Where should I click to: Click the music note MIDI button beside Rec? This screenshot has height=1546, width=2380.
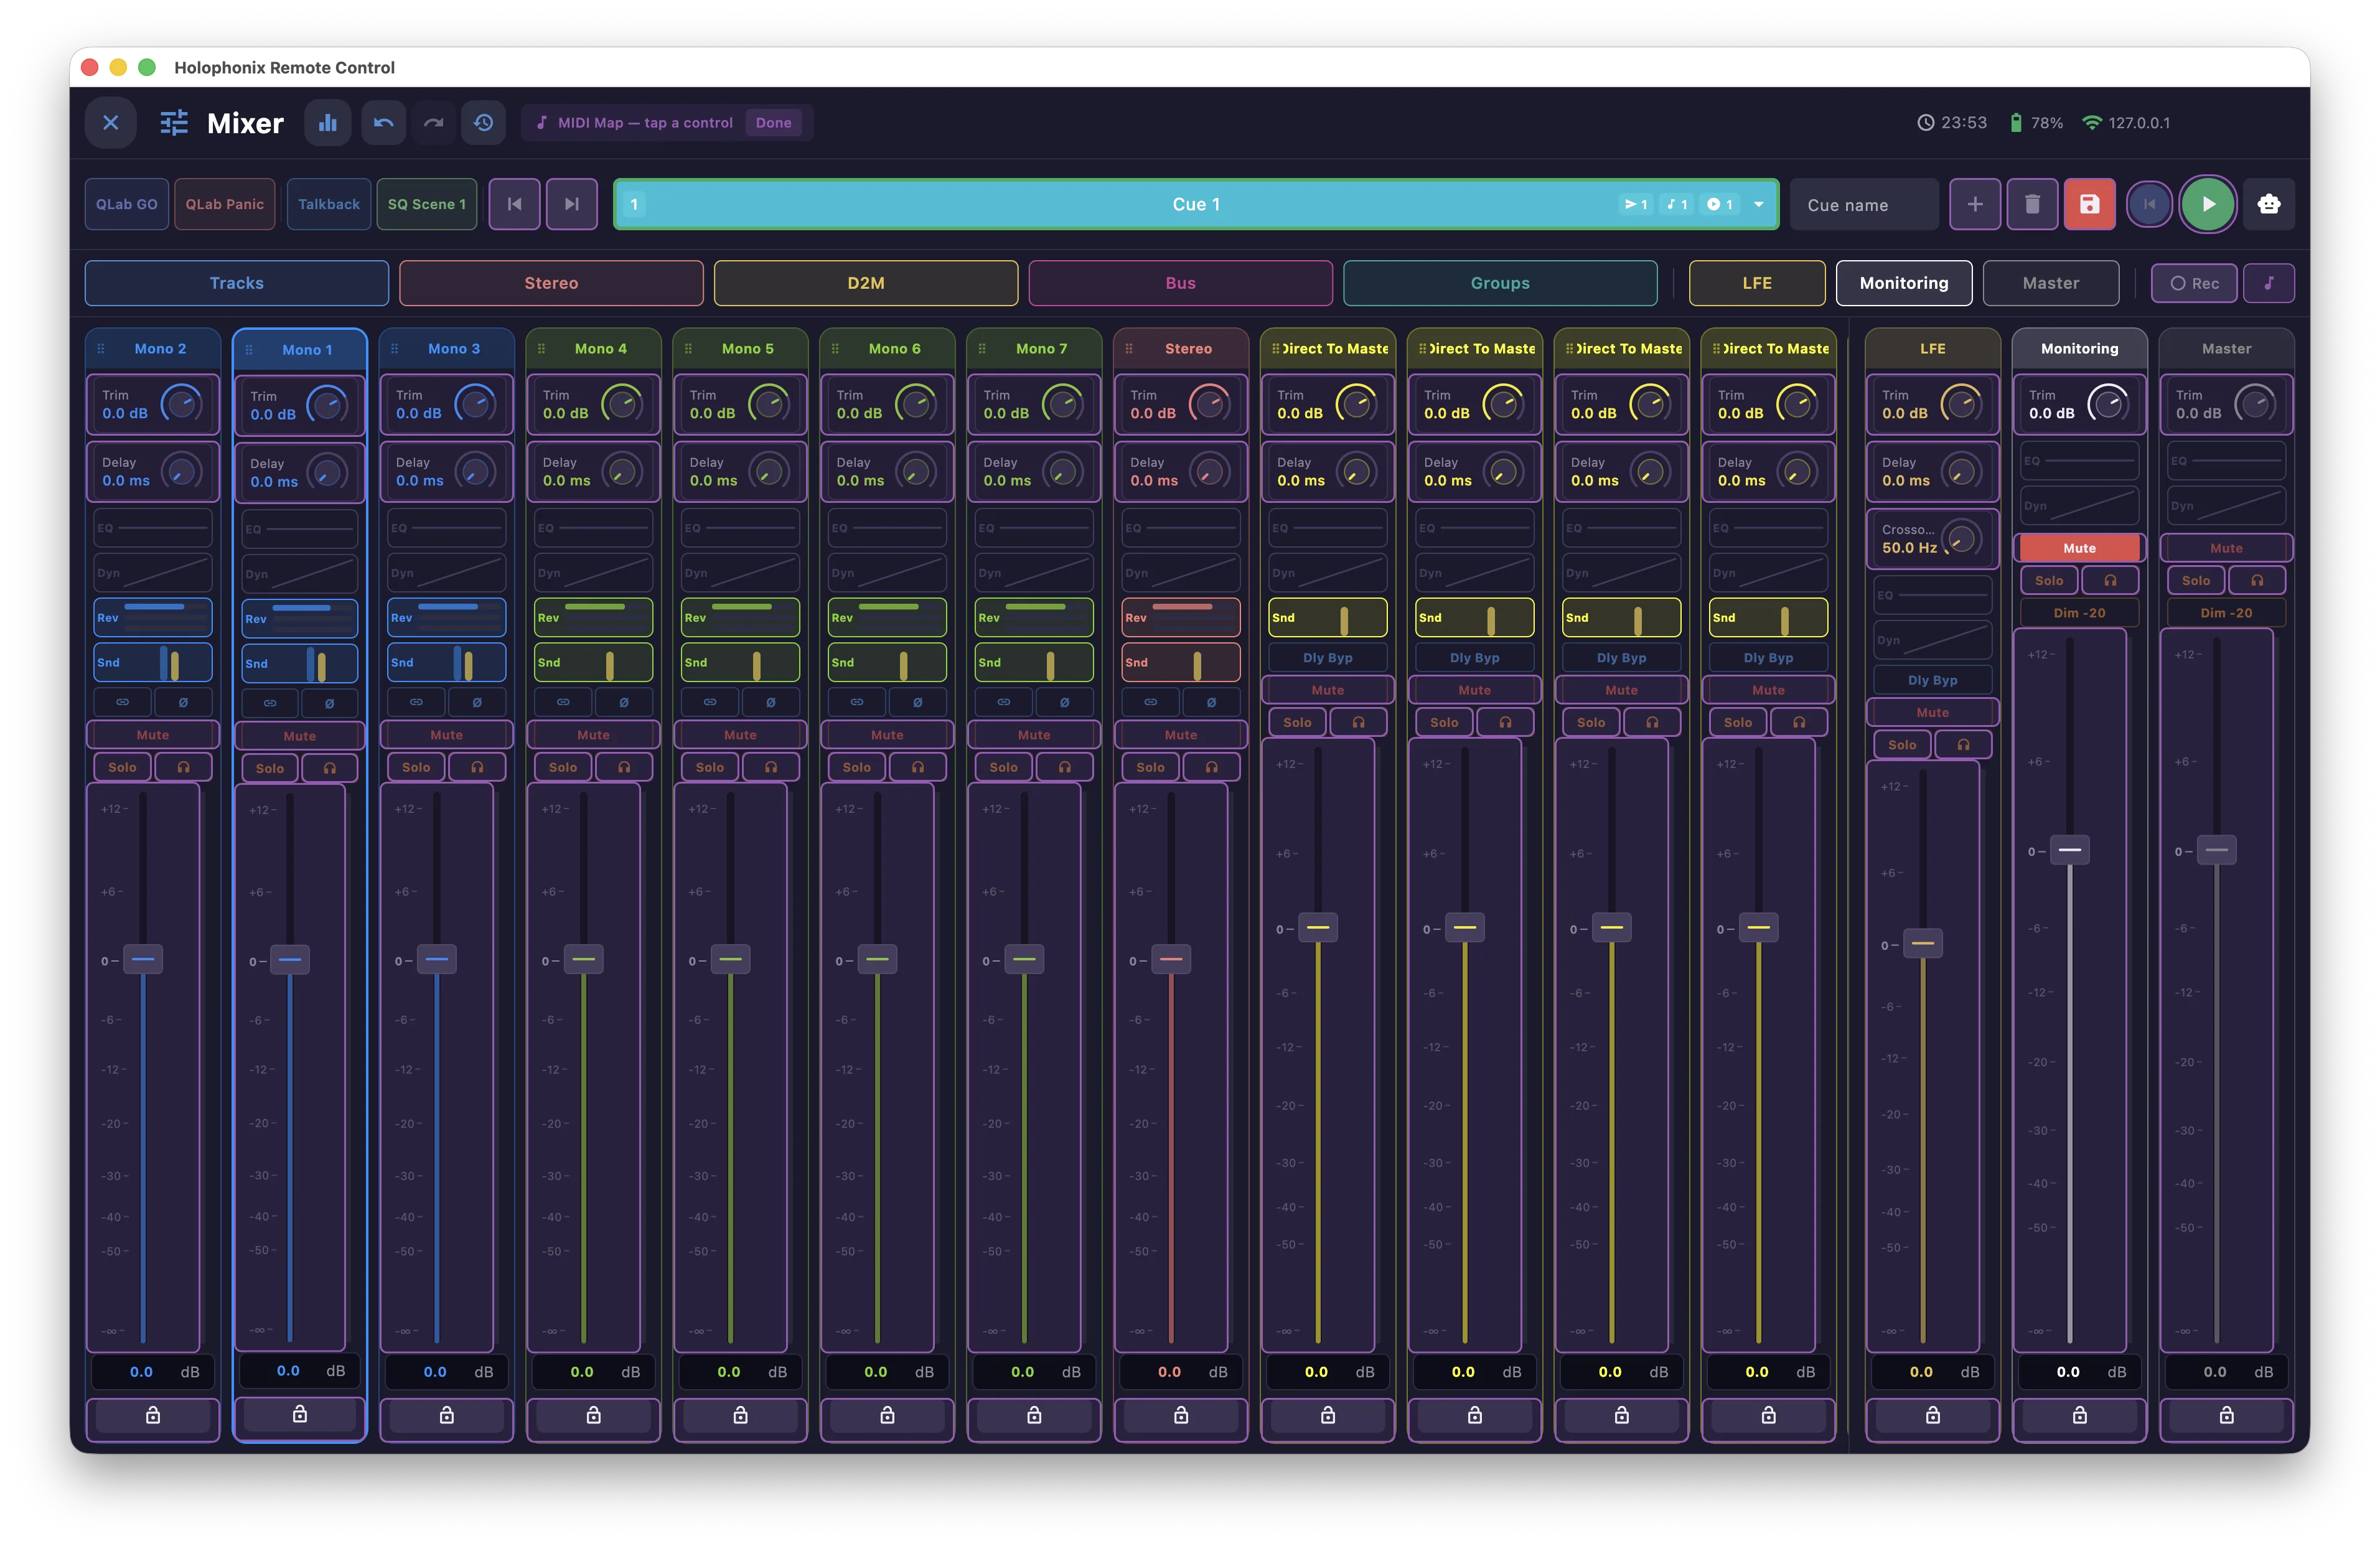(x=2269, y=283)
